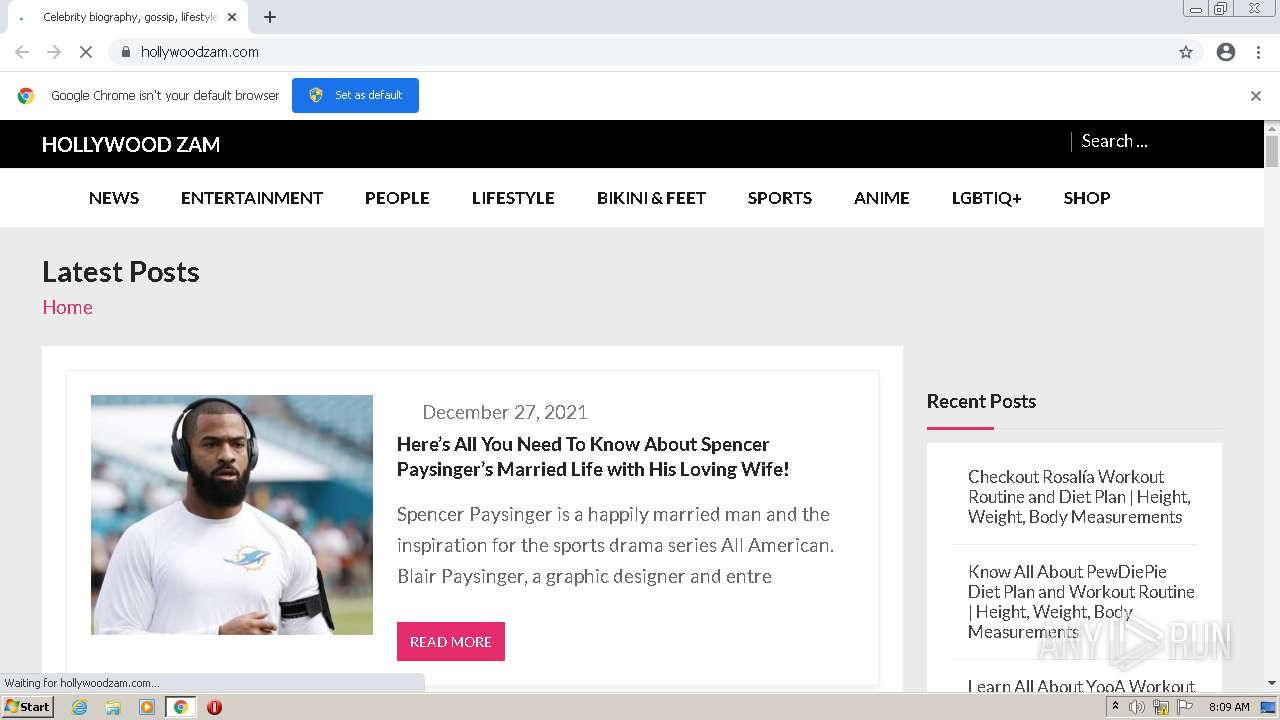Go forward to the next page
Screen dimensions: 1280x720
click(x=54, y=52)
